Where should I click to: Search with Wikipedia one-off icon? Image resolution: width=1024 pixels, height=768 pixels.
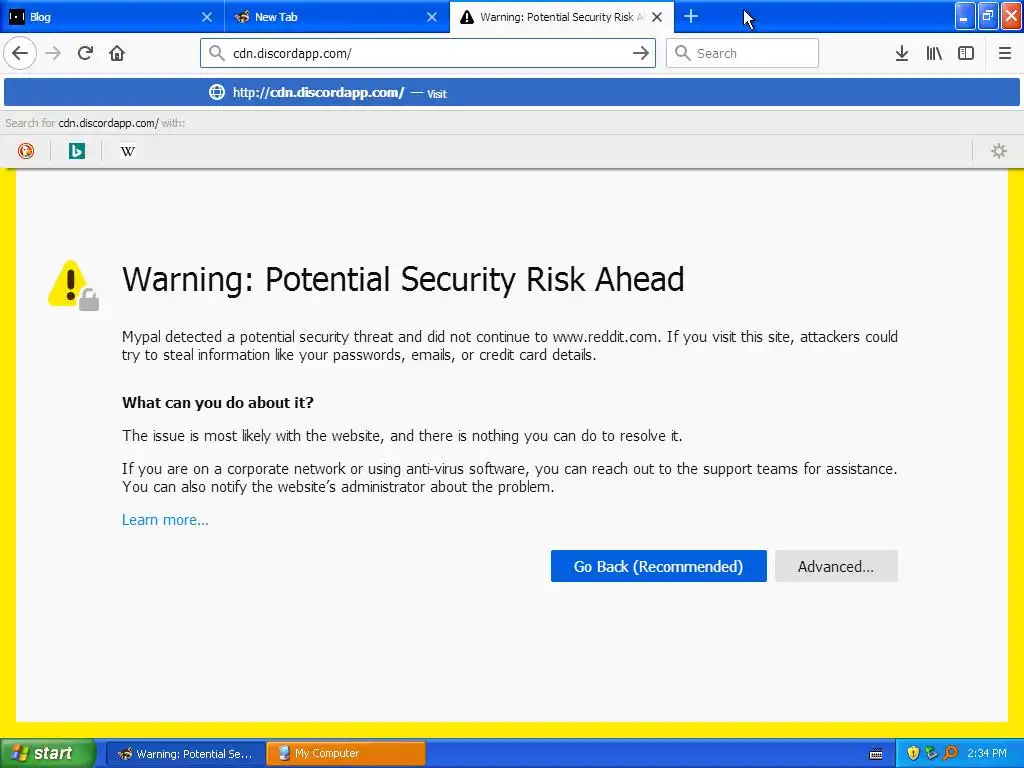(x=127, y=151)
